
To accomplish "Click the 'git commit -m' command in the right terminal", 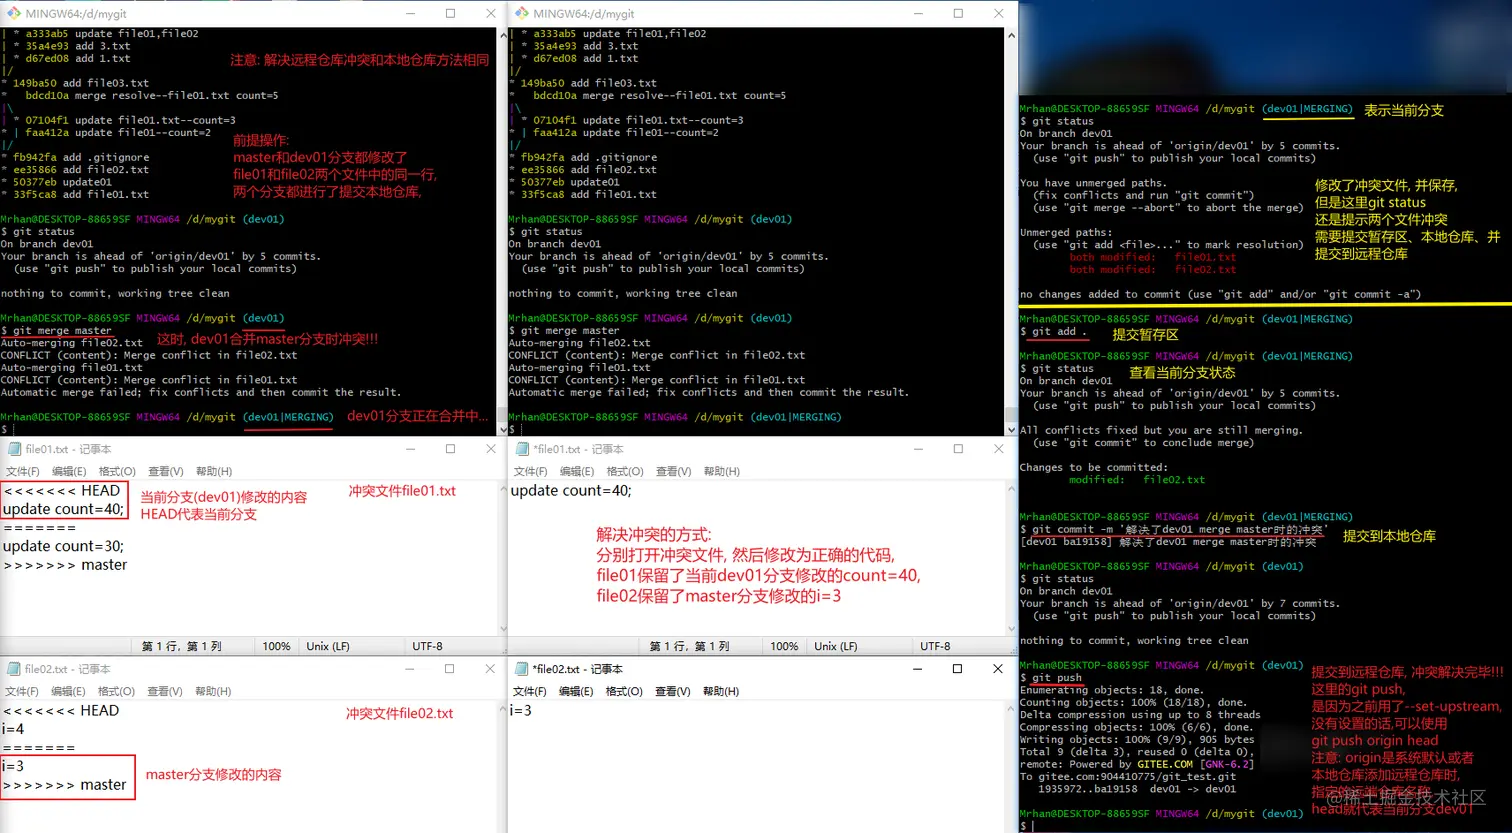I will tap(1179, 530).
